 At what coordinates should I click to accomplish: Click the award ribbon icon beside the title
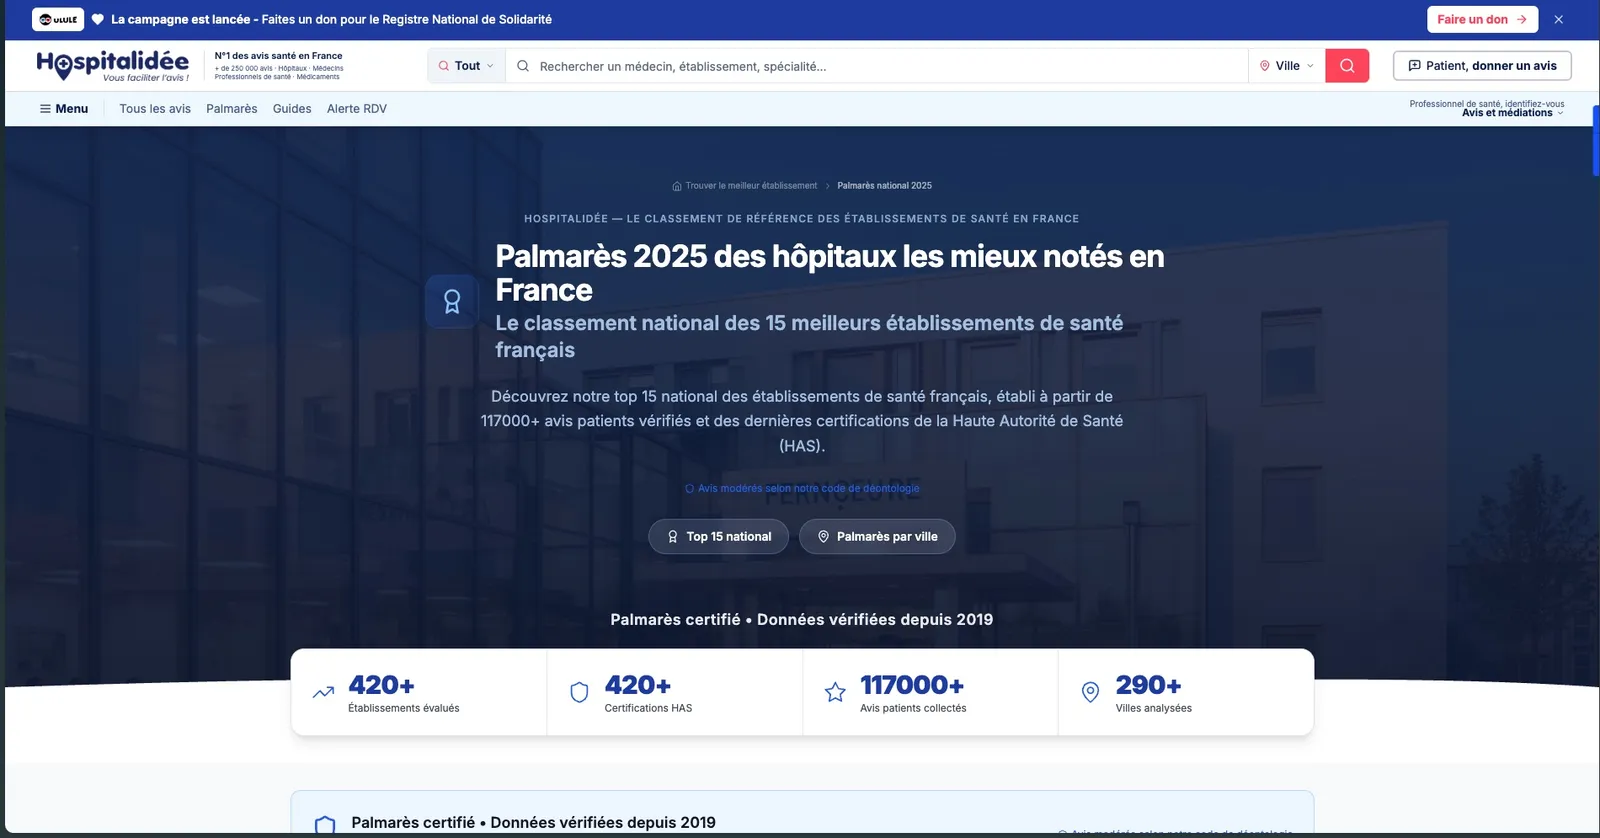coord(452,302)
